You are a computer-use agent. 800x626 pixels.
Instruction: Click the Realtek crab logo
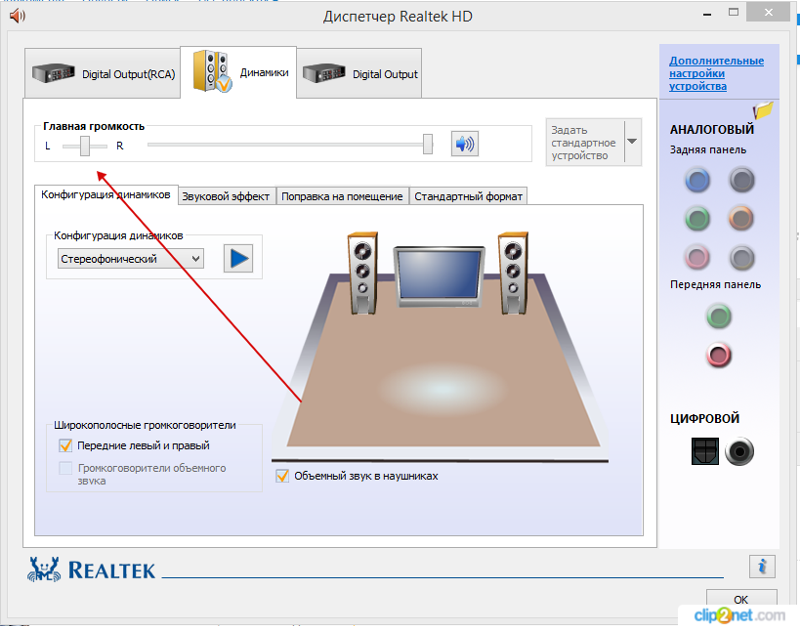point(44,569)
